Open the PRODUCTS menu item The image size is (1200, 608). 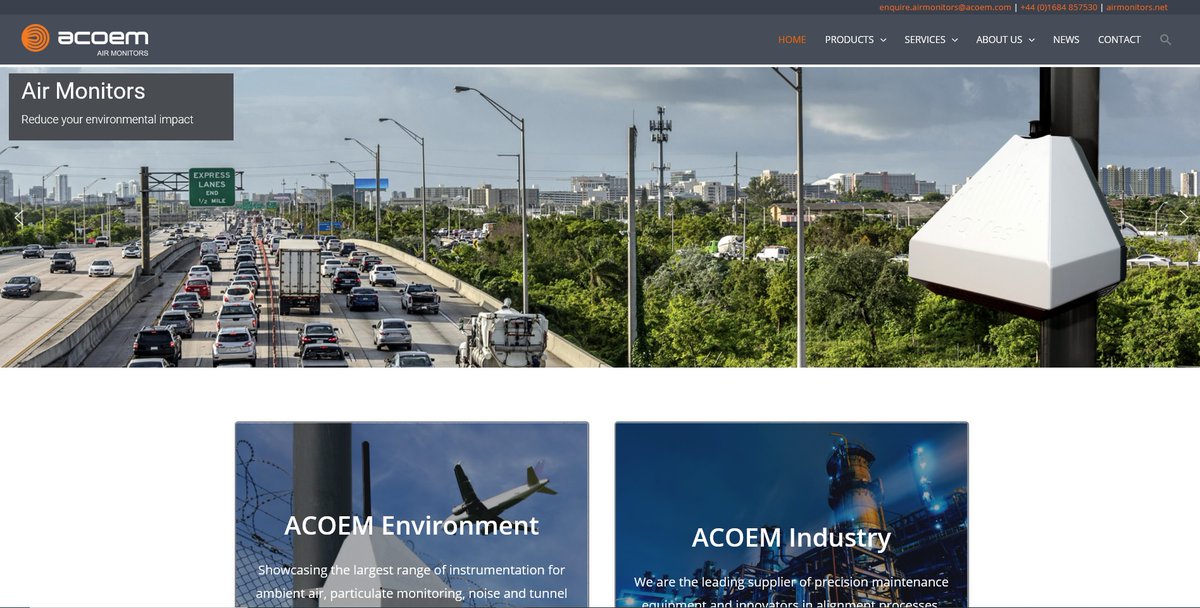pyautogui.click(x=849, y=40)
